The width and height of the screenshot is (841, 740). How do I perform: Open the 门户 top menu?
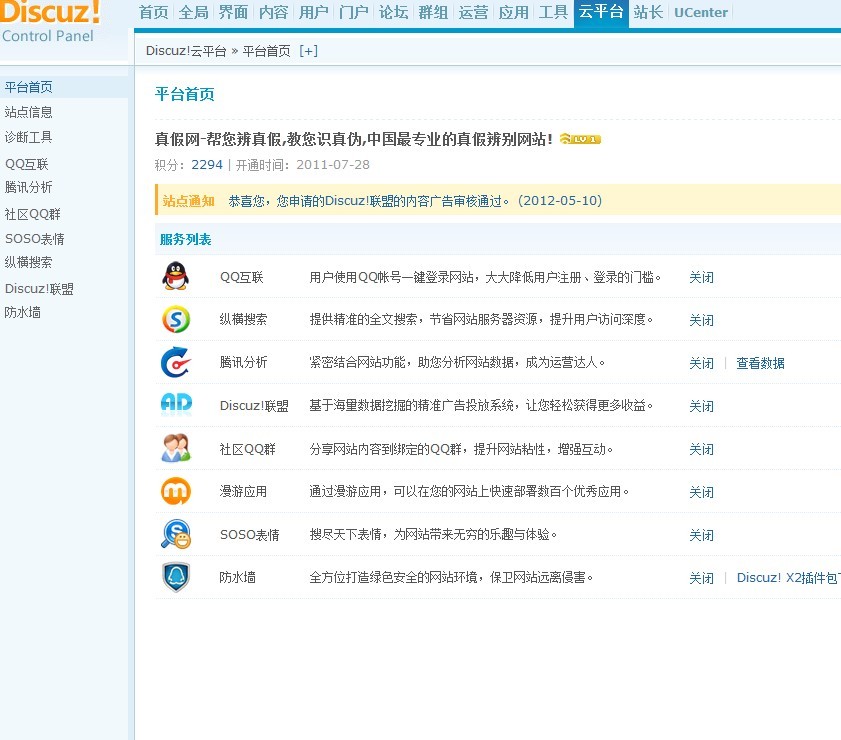pos(353,12)
